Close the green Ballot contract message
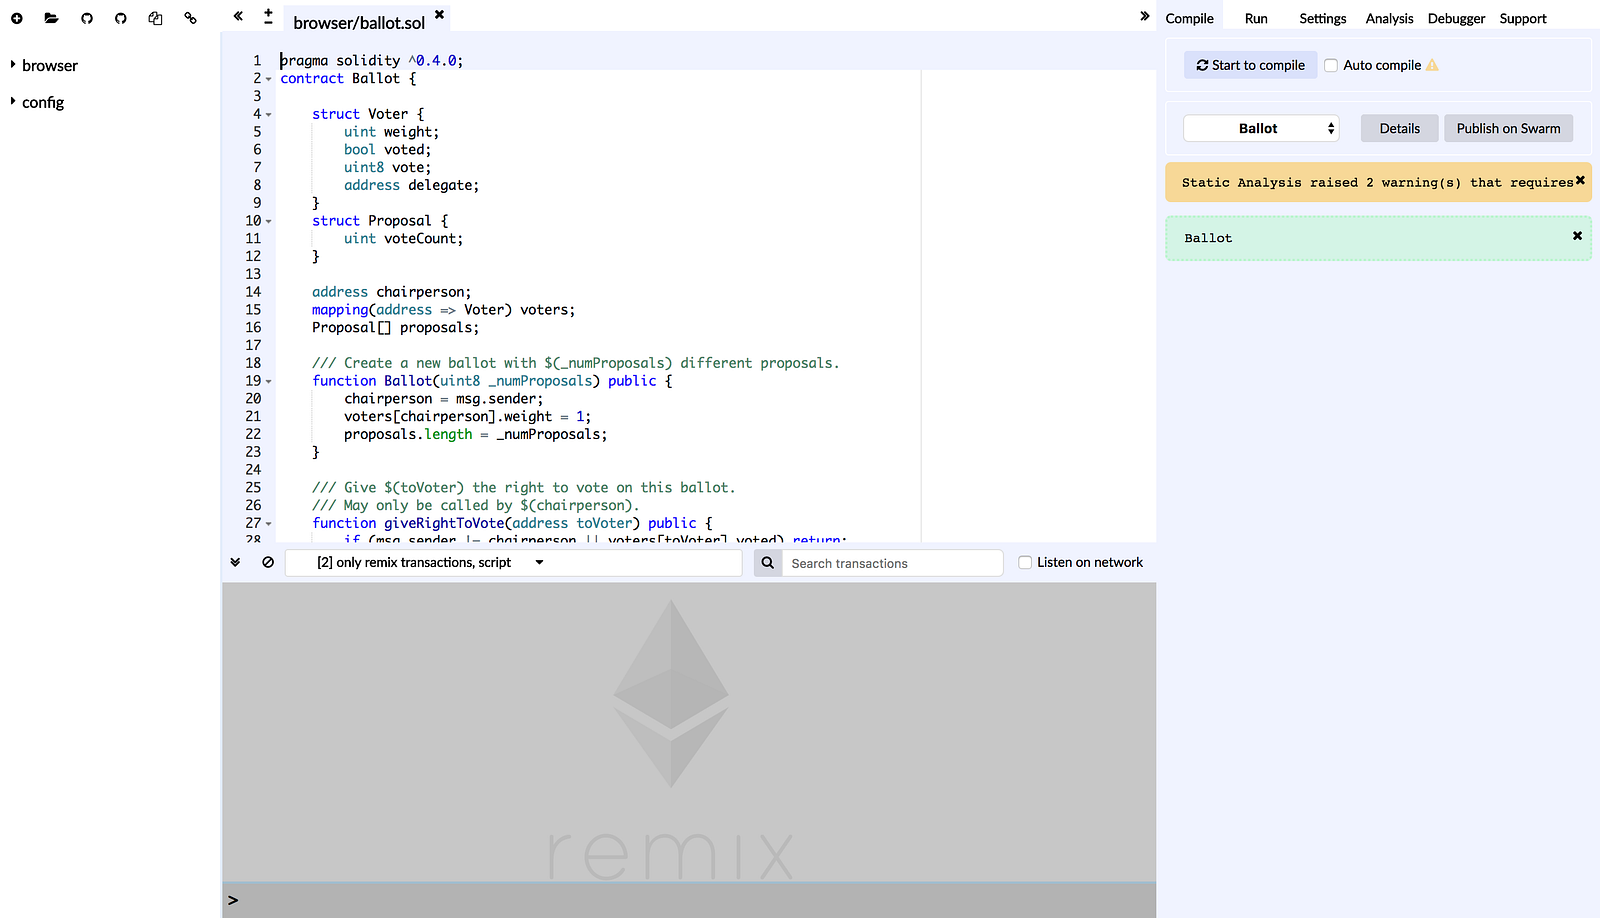The height and width of the screenshot is (918, 1600). [x=1577, y=236]
